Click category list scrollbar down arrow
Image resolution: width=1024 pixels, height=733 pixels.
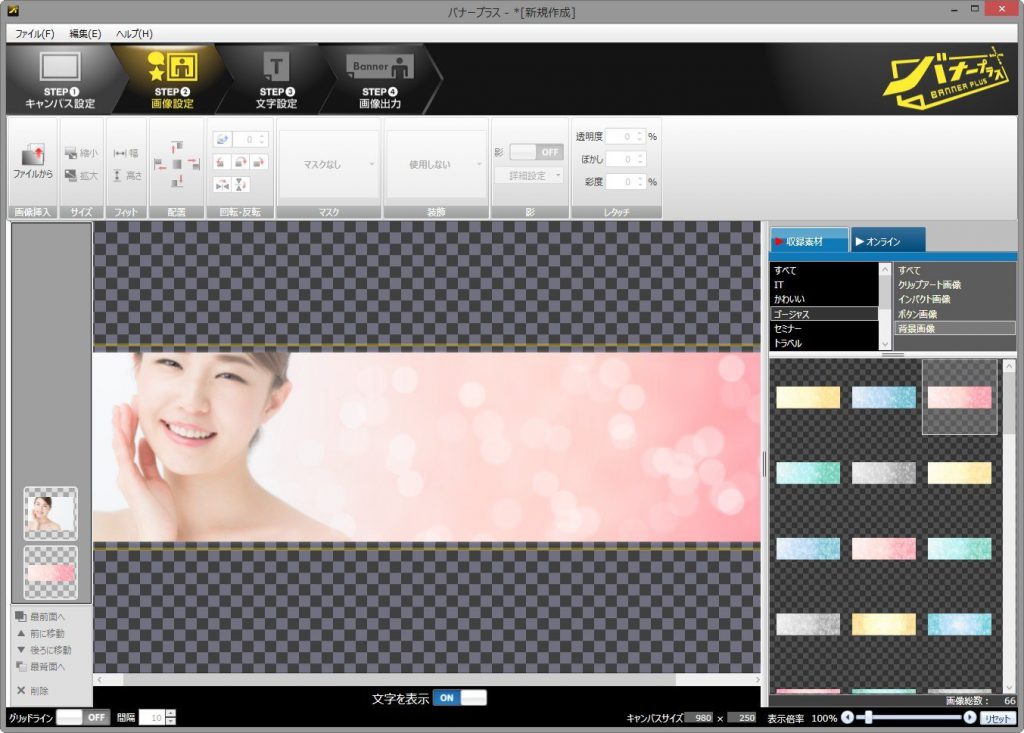click(885, 344)
